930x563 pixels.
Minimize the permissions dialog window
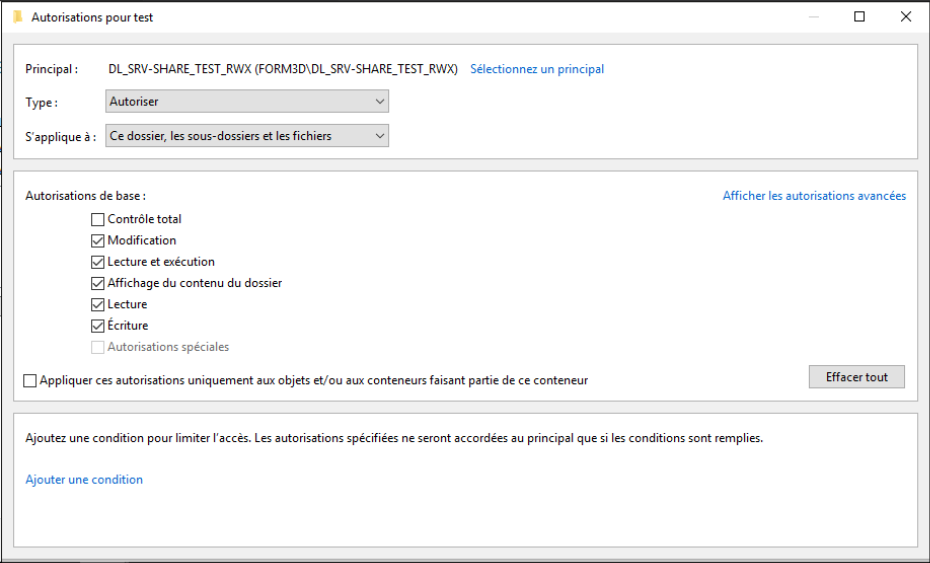[x=814, y=17]
